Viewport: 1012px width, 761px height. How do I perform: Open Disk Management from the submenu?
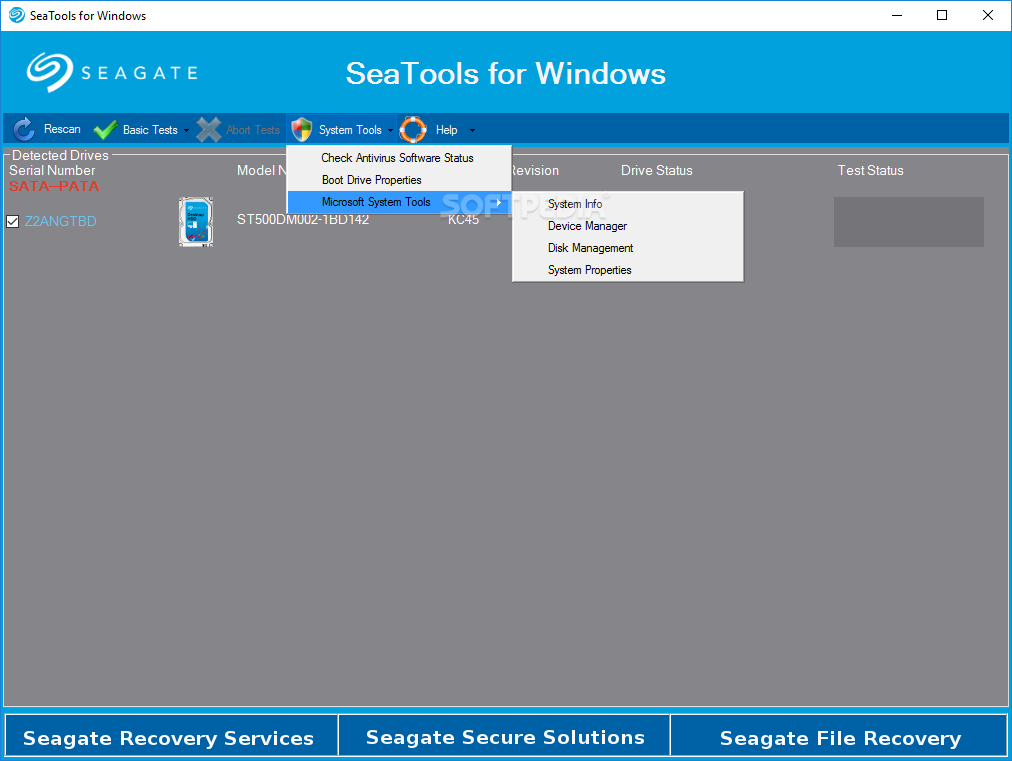[627, 248]
